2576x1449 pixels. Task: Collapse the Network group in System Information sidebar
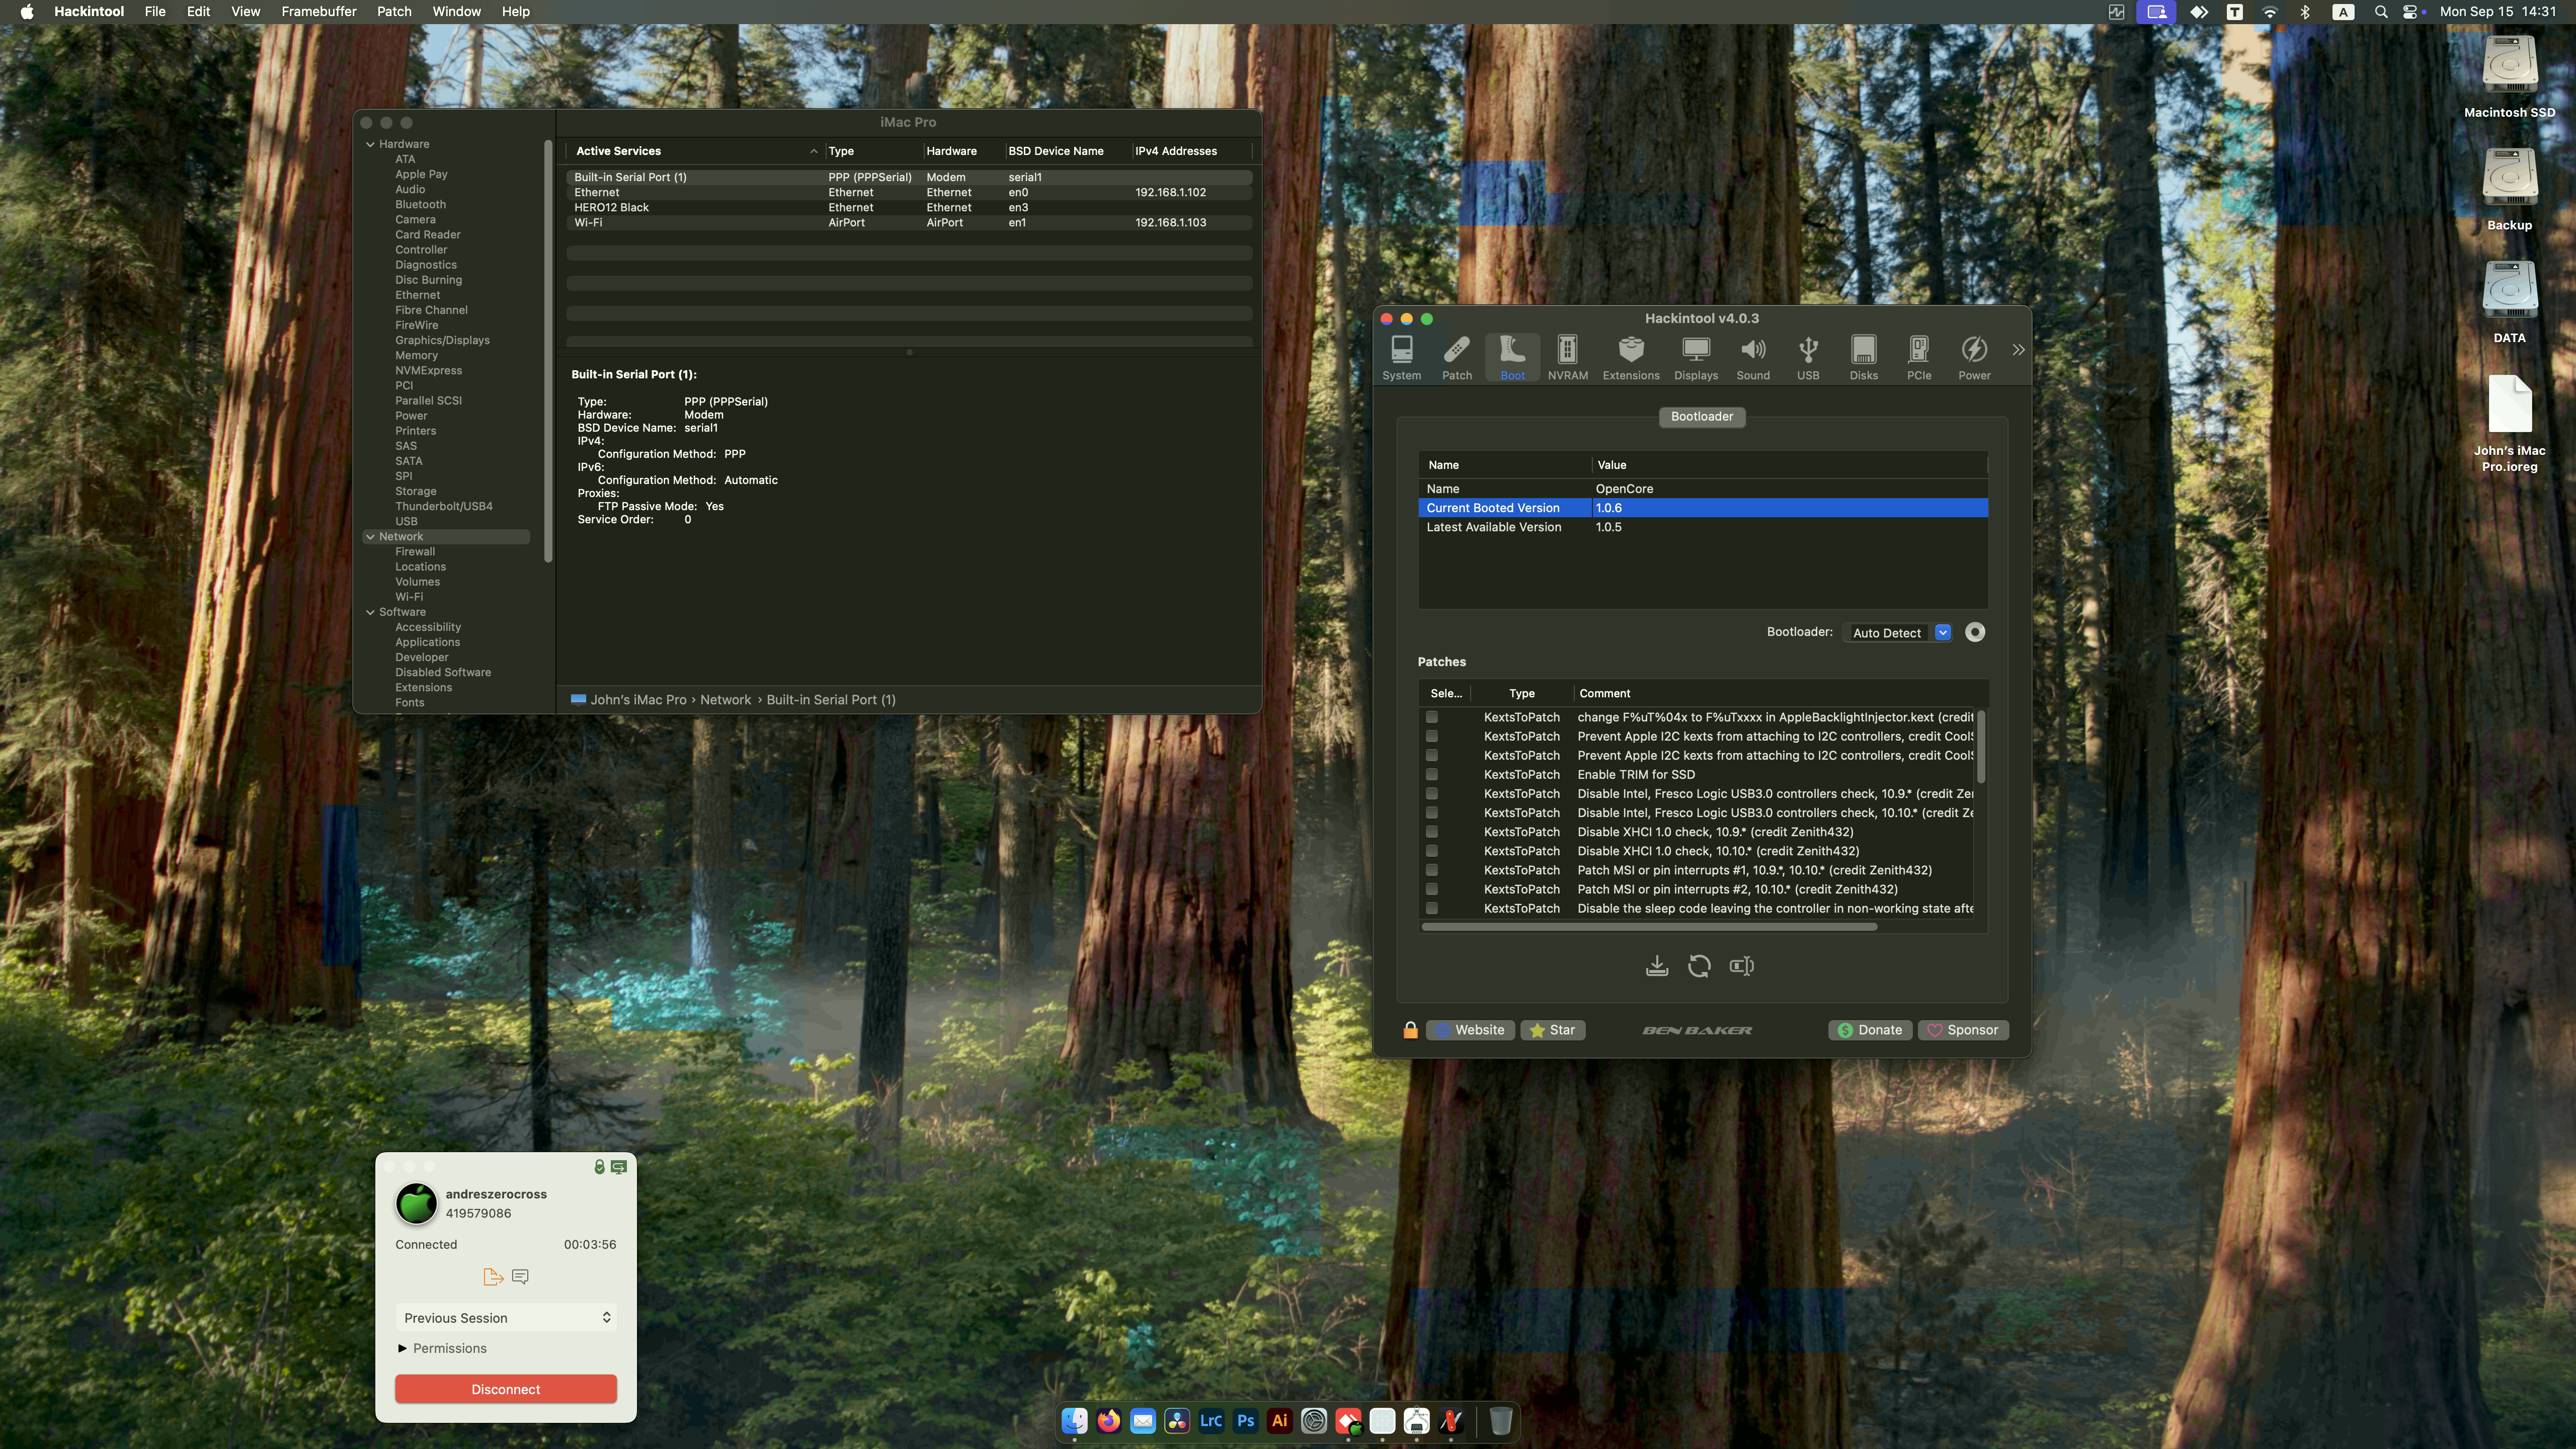(370, 536)
